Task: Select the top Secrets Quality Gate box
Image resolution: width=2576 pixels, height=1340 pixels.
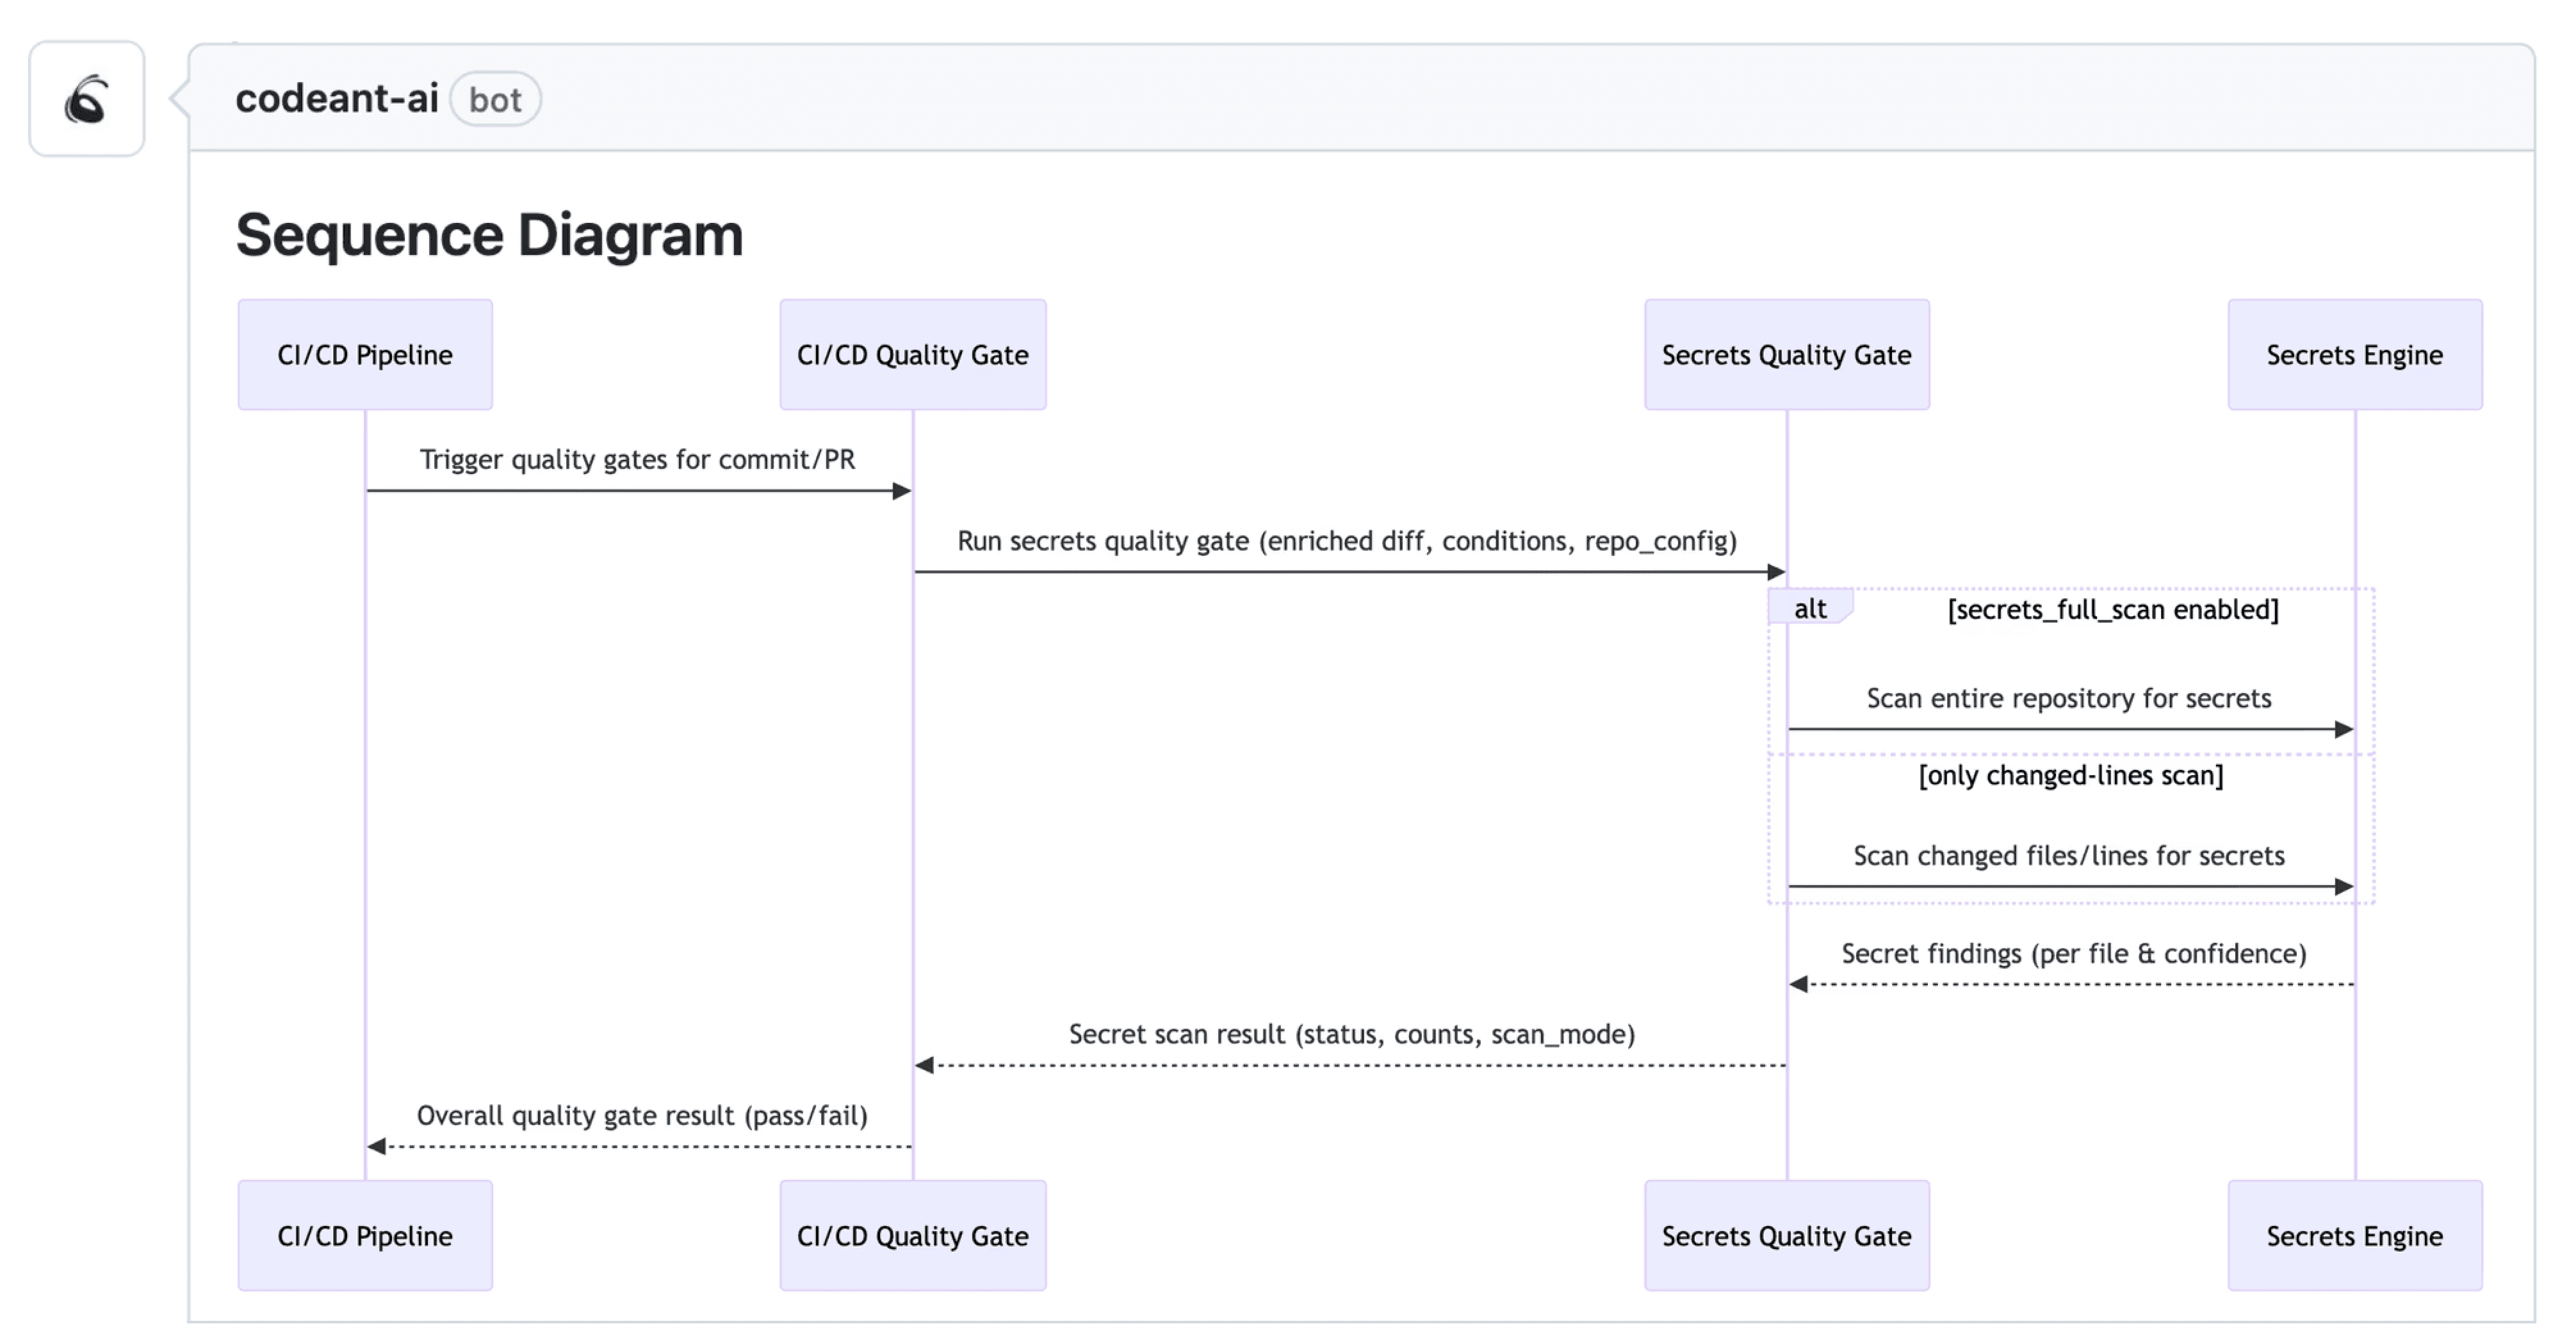Action: [x=1786, y=355]
